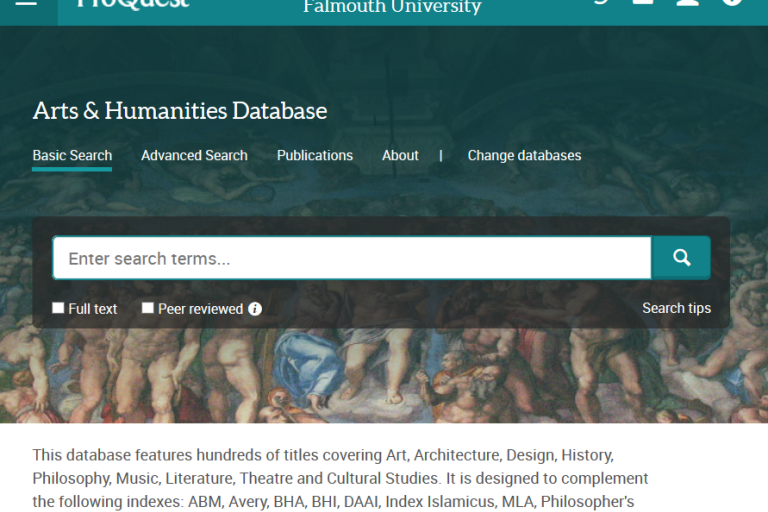Focus the Enter search terms field
Image resolution: width=768 pixels, height=512 pixels.
352,258
